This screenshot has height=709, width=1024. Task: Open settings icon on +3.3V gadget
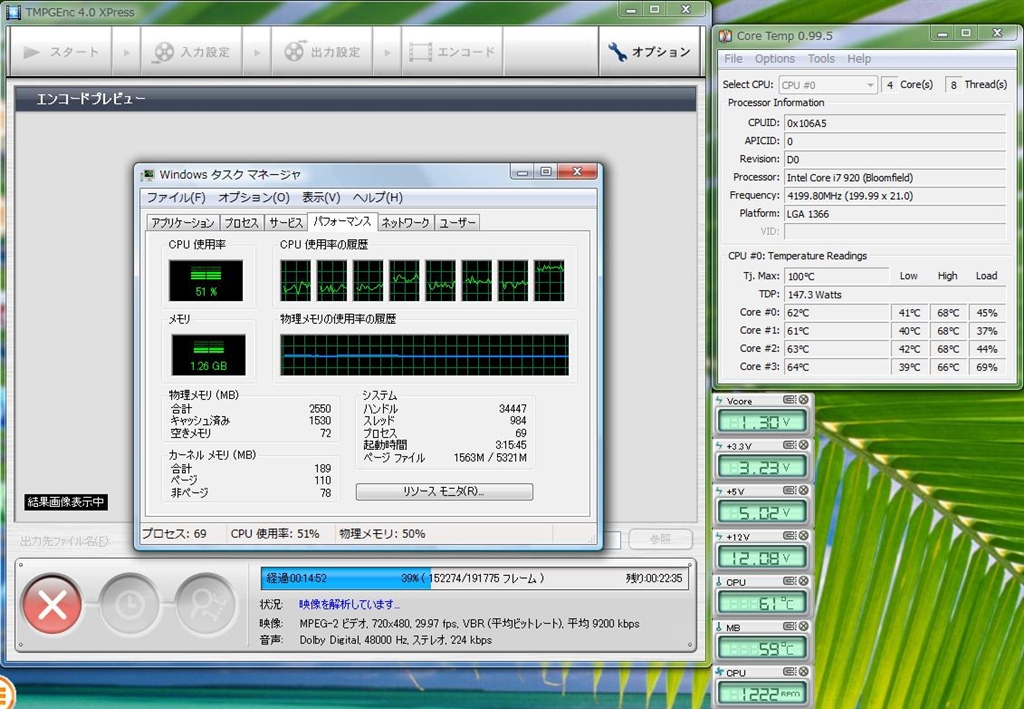point(790,445)
